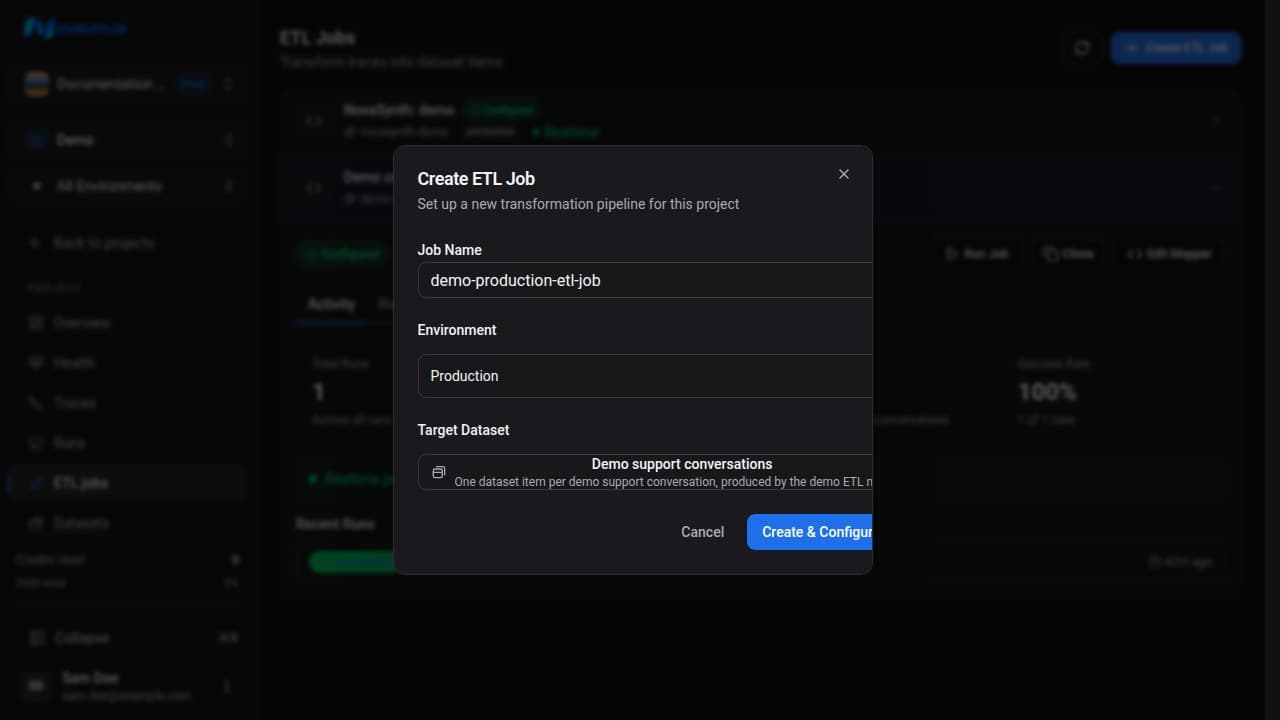Screen dimensions: 1280x720
Task: Duplicate the job with the Clone button
Action: click(1067, 254)
